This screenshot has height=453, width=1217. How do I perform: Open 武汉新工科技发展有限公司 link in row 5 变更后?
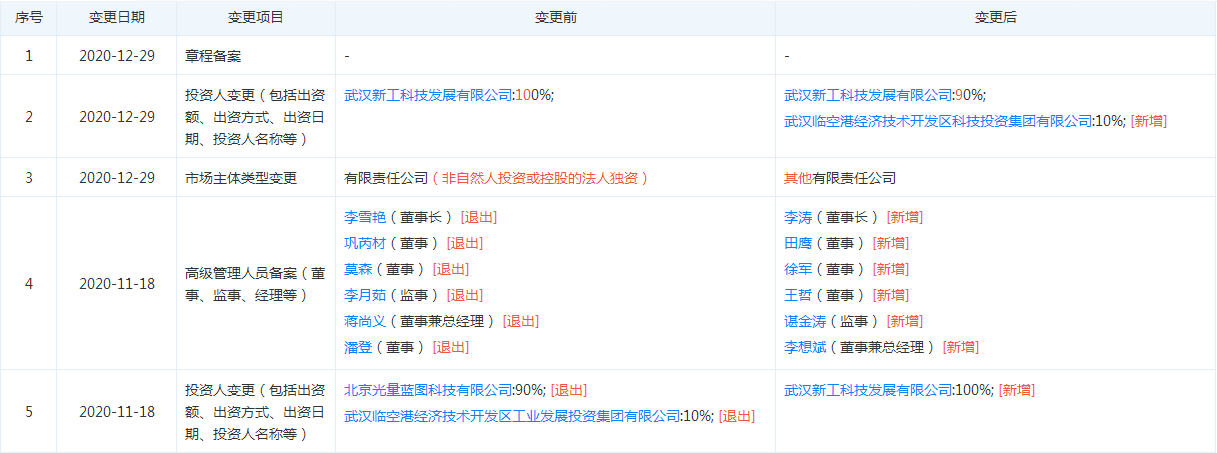pos(869,390)
